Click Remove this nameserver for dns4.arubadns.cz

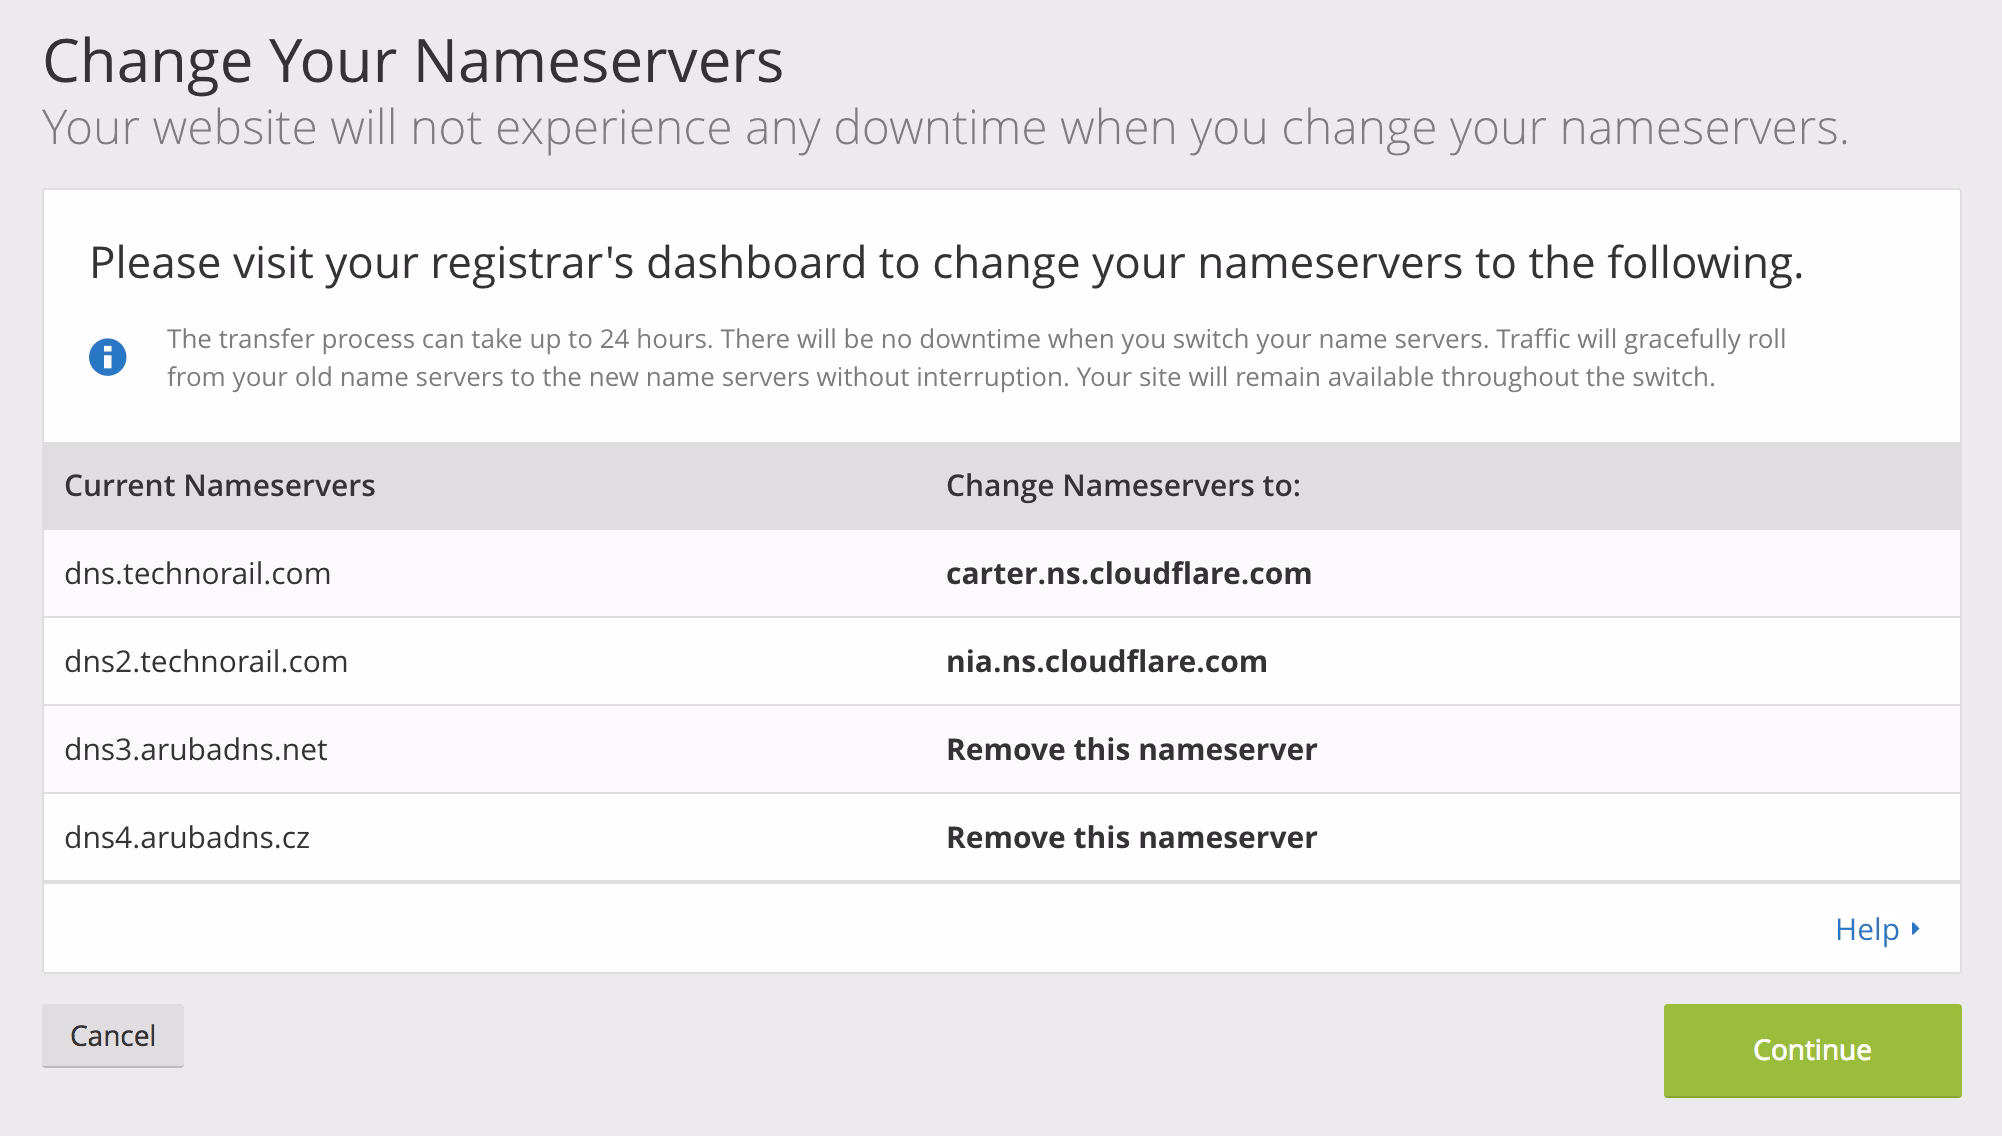coord(1131,837)
